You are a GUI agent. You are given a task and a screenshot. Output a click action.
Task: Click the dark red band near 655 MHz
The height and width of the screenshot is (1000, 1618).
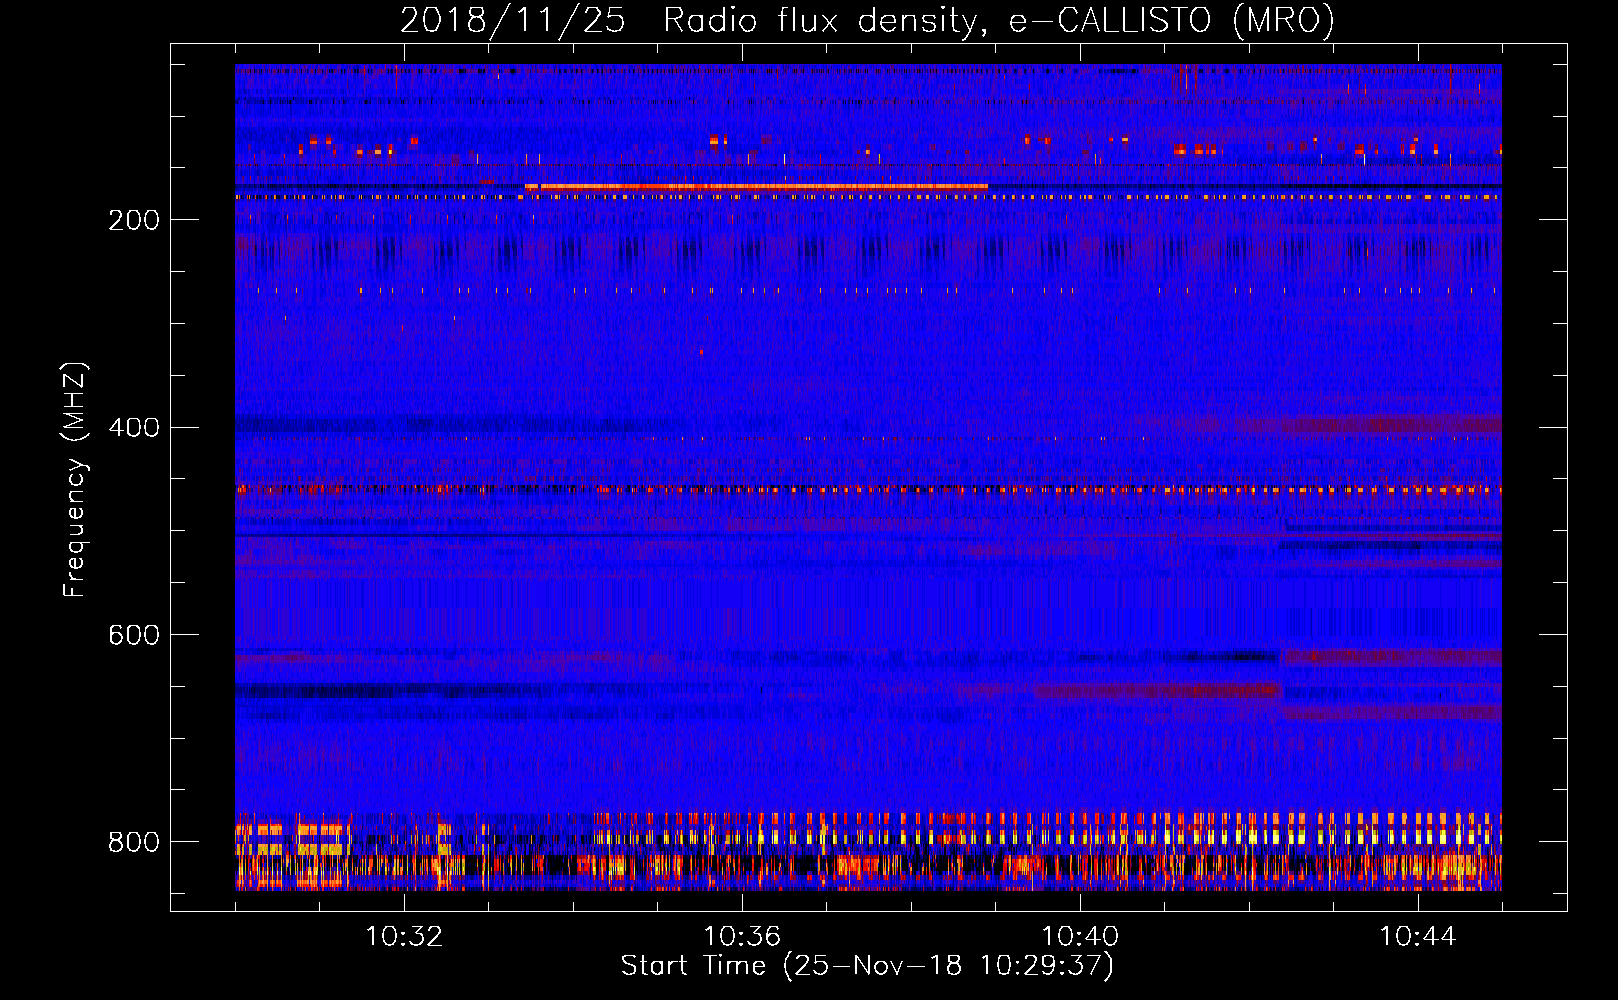point(1158,691)
